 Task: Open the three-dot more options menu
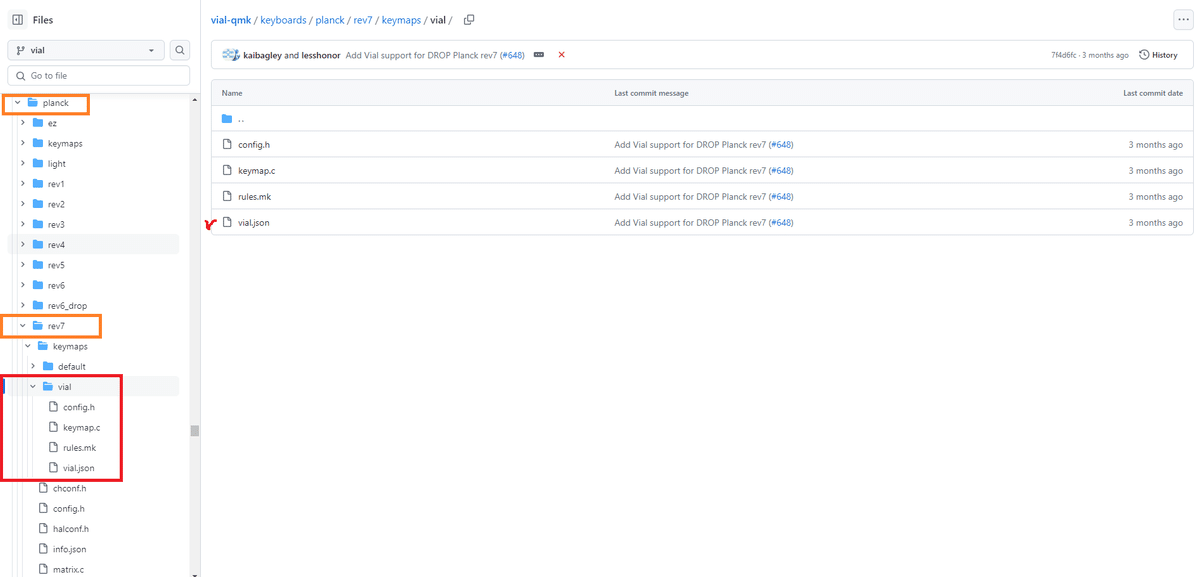[1183, 20]
